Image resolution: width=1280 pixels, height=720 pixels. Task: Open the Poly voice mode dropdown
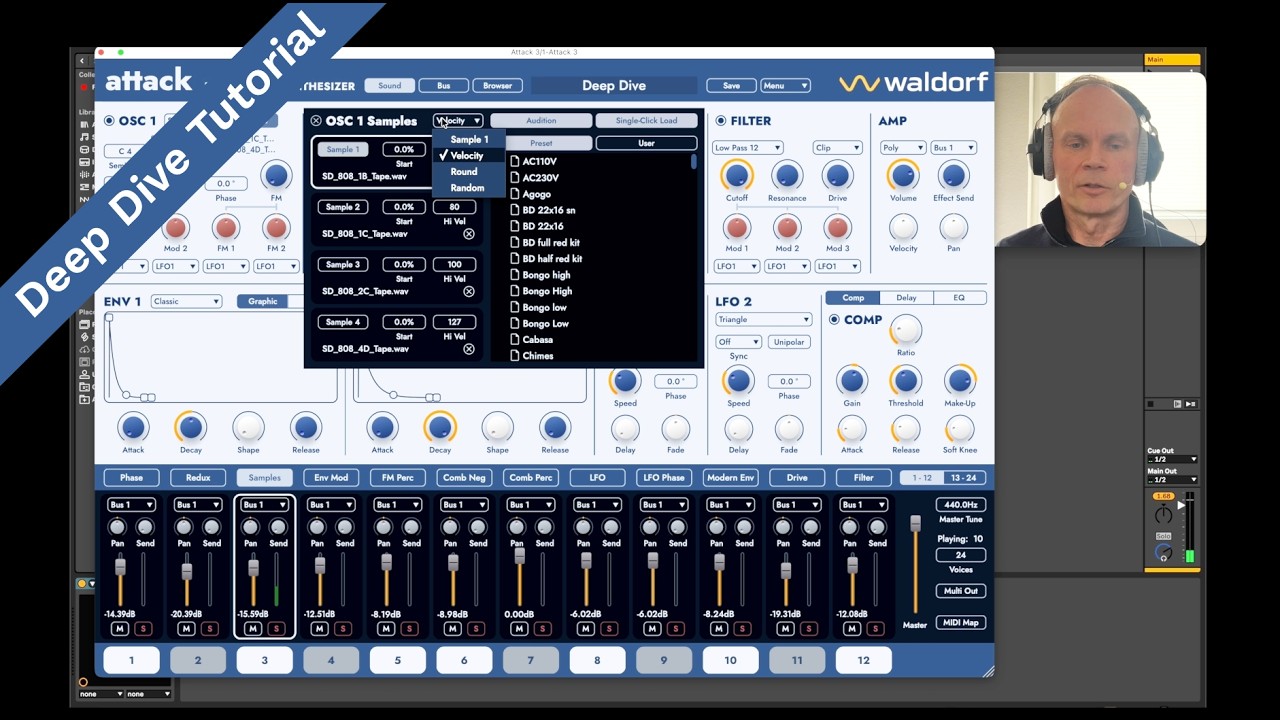click(902, 148)
